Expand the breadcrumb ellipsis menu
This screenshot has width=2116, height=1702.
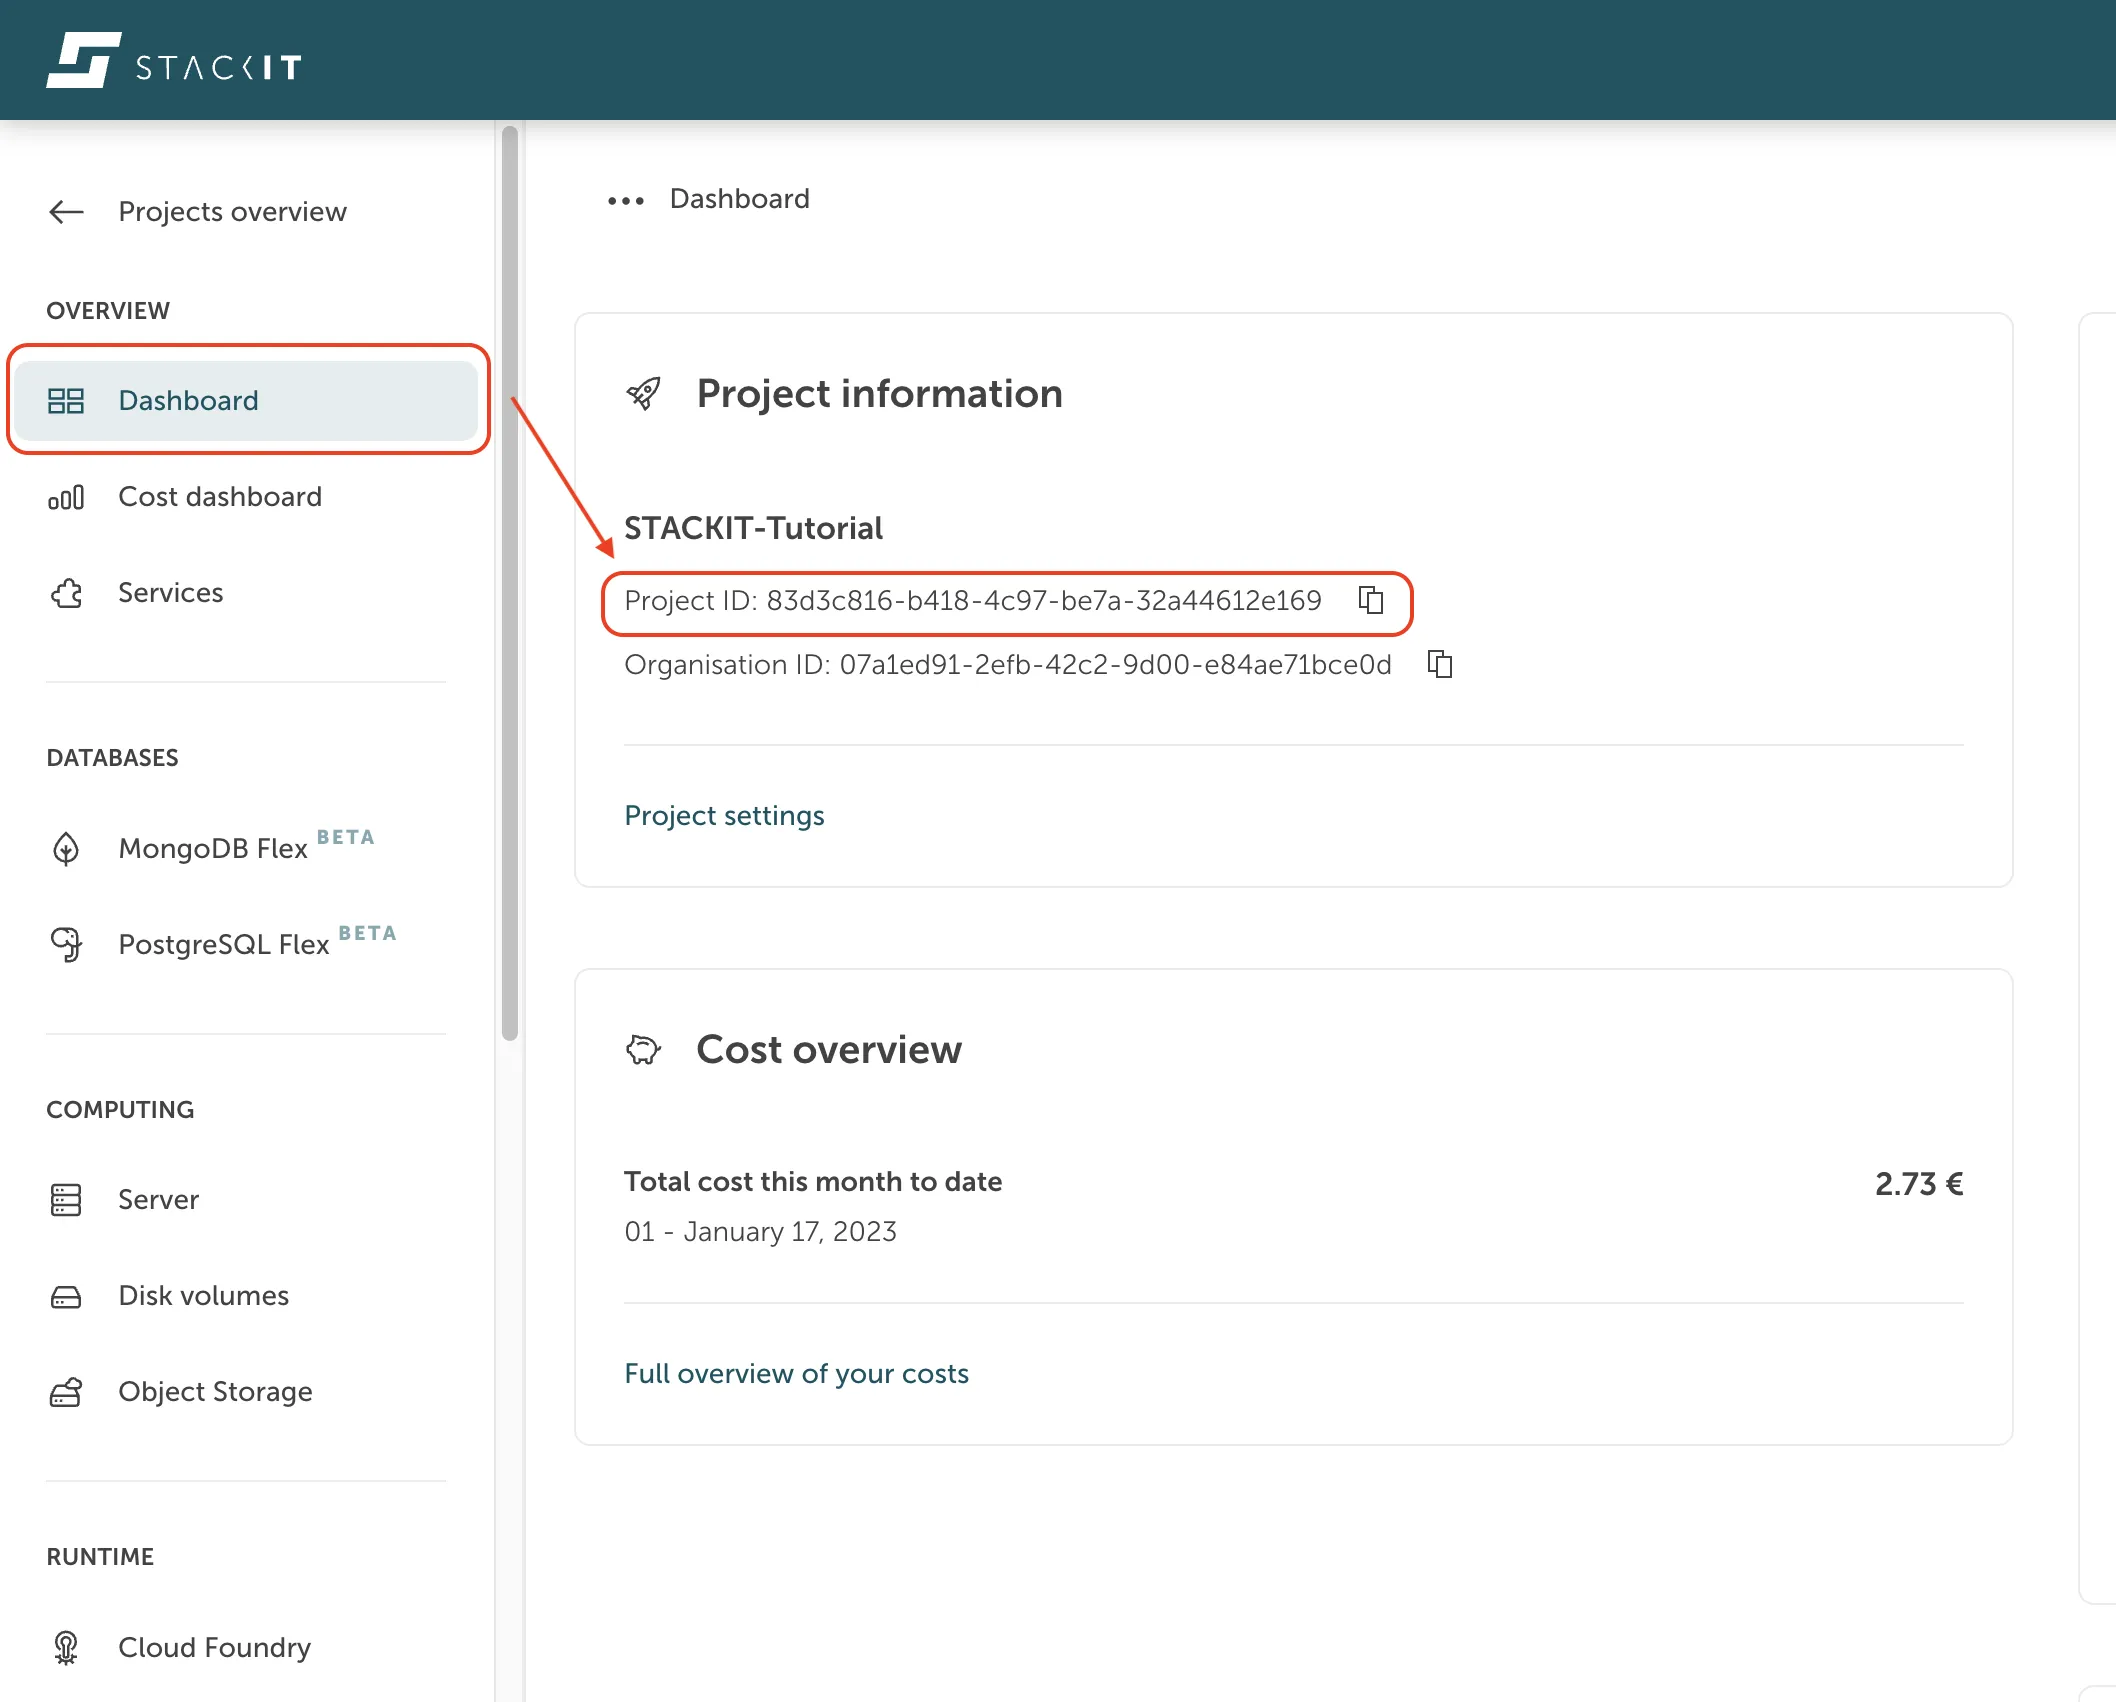click(626, 200)
